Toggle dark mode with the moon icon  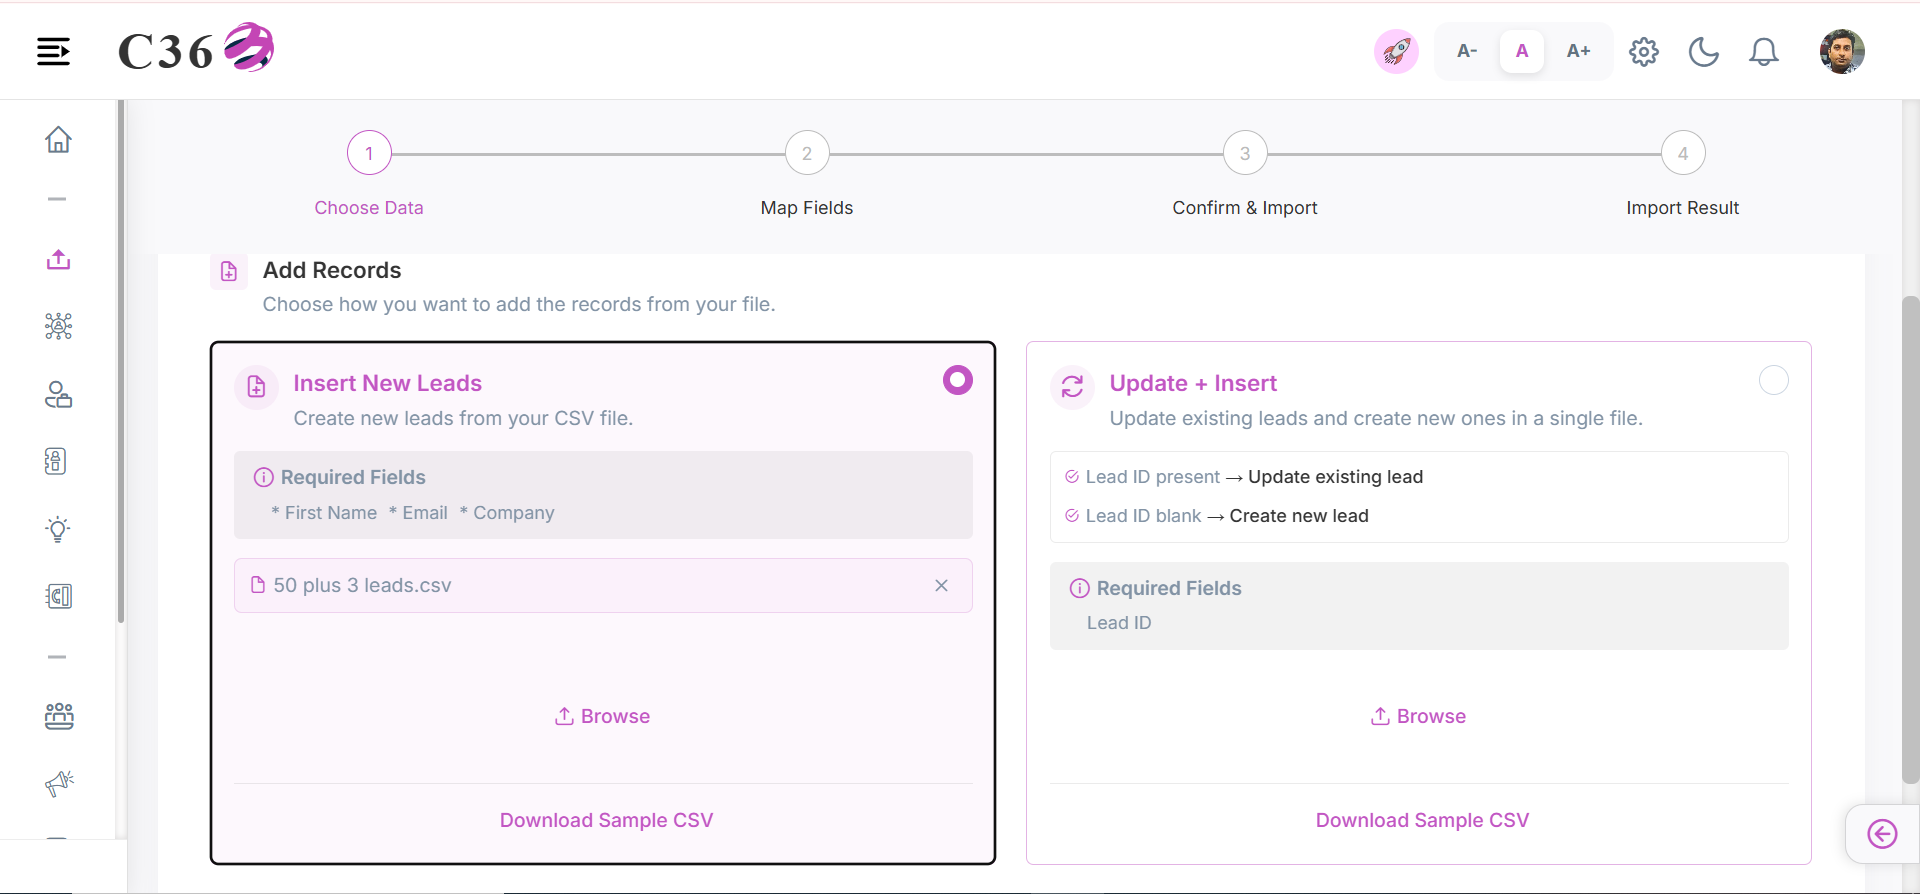point(1703,51)
